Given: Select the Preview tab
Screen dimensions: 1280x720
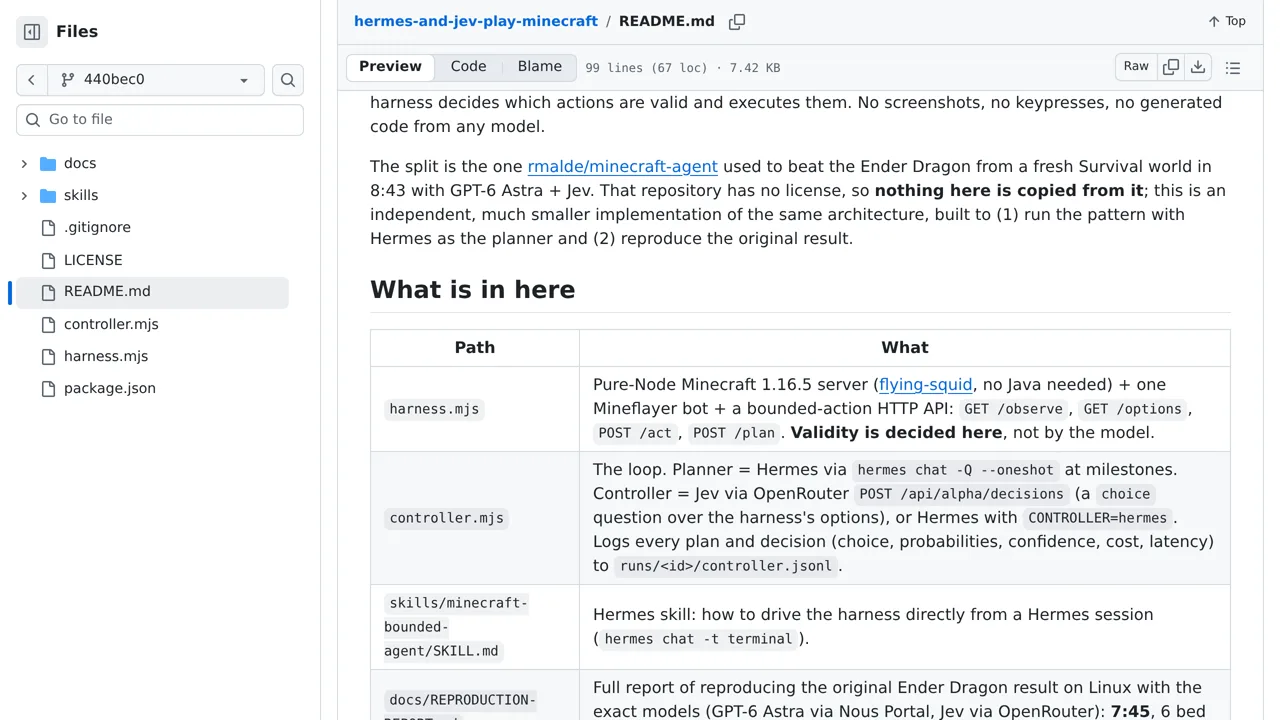Looking at the screenshot, I should [x=390, y=67].
